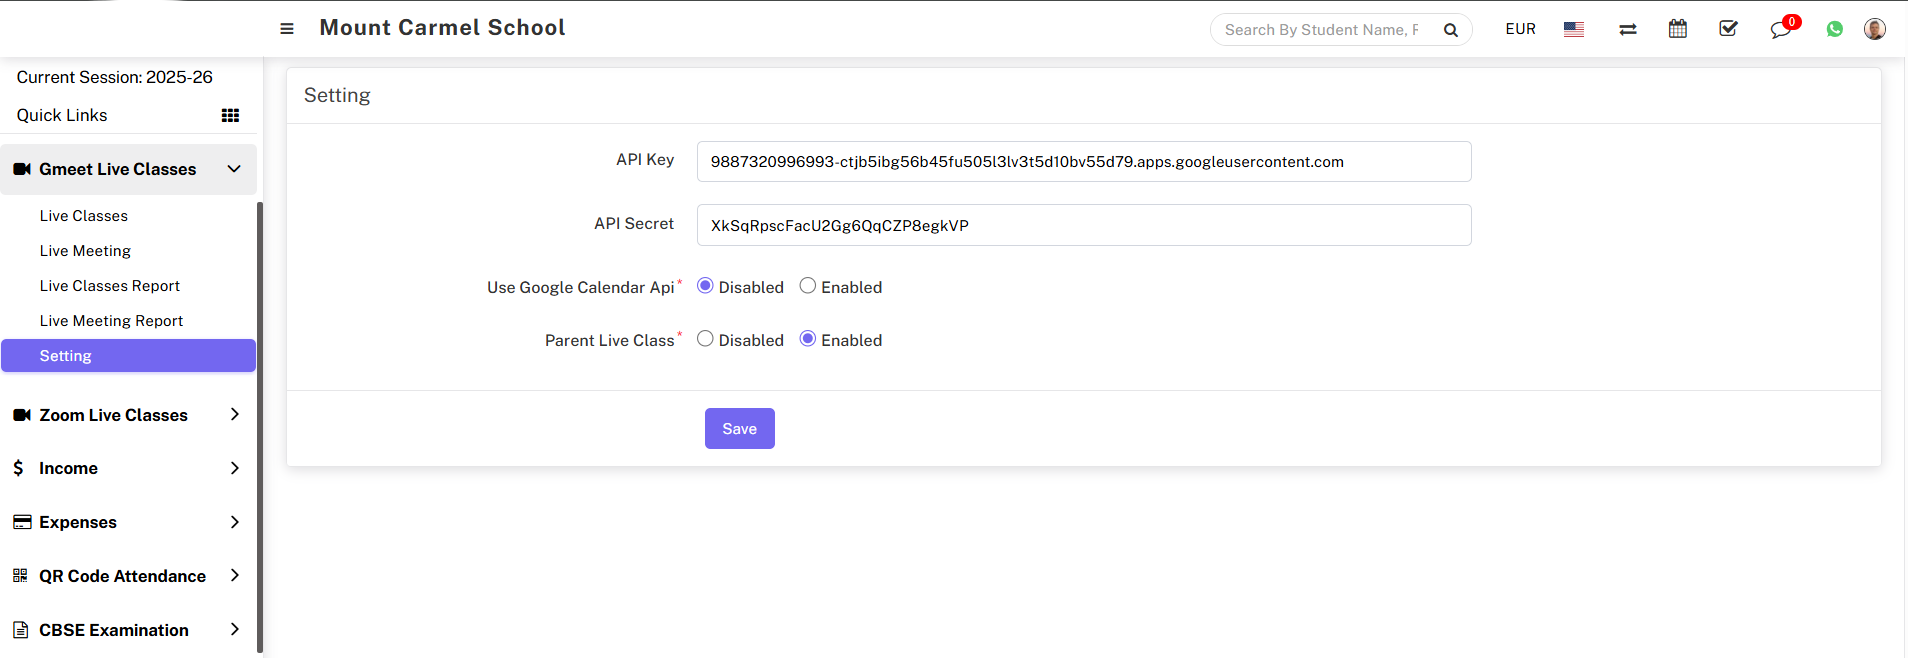This screenshot has width=1908, height=658.
Task: Click the WhatsApp icon in header
Action: tap(1834, 30)
